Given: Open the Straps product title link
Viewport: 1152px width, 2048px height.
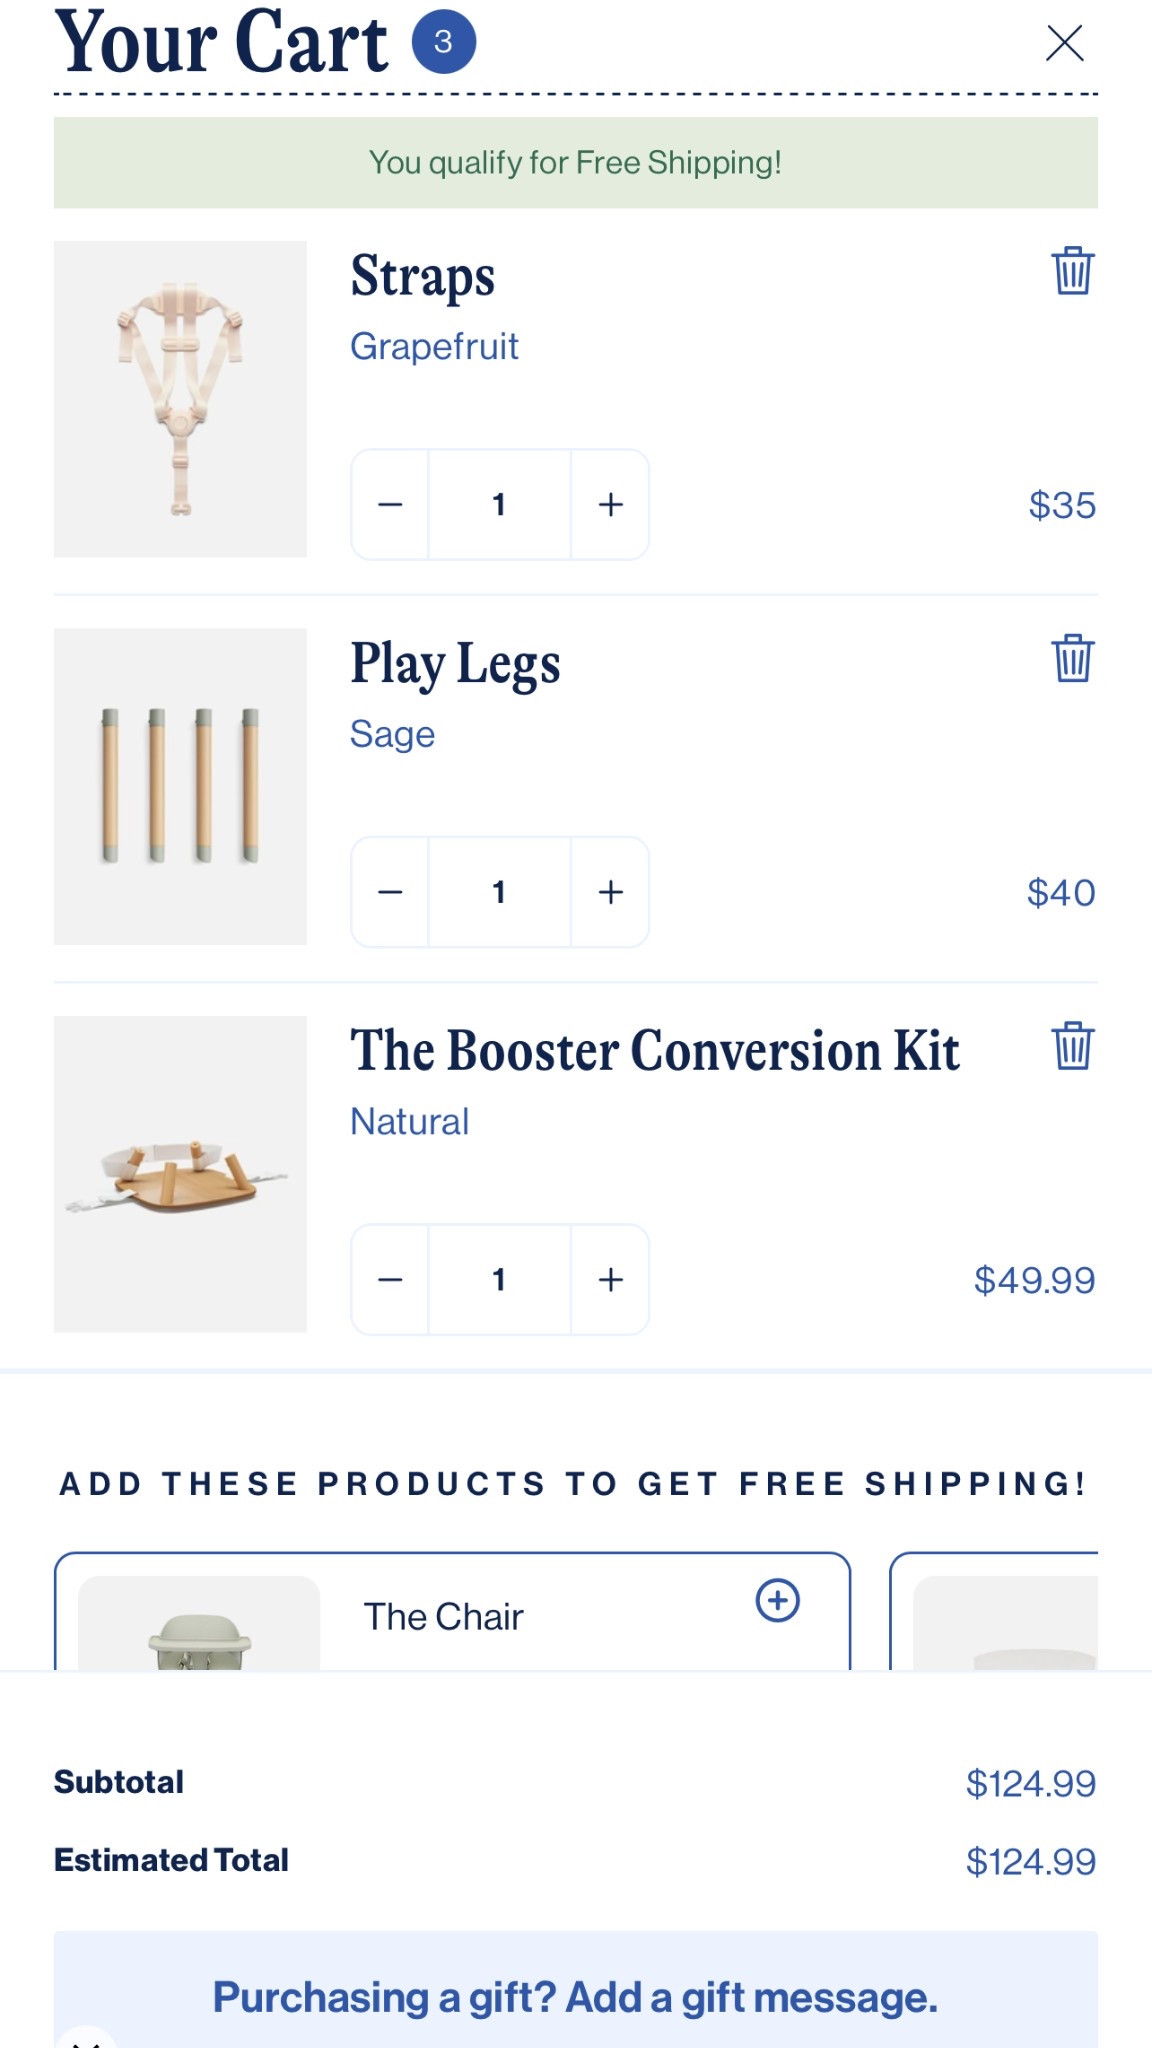Looking at the screenshot, I should pos(422,276).
